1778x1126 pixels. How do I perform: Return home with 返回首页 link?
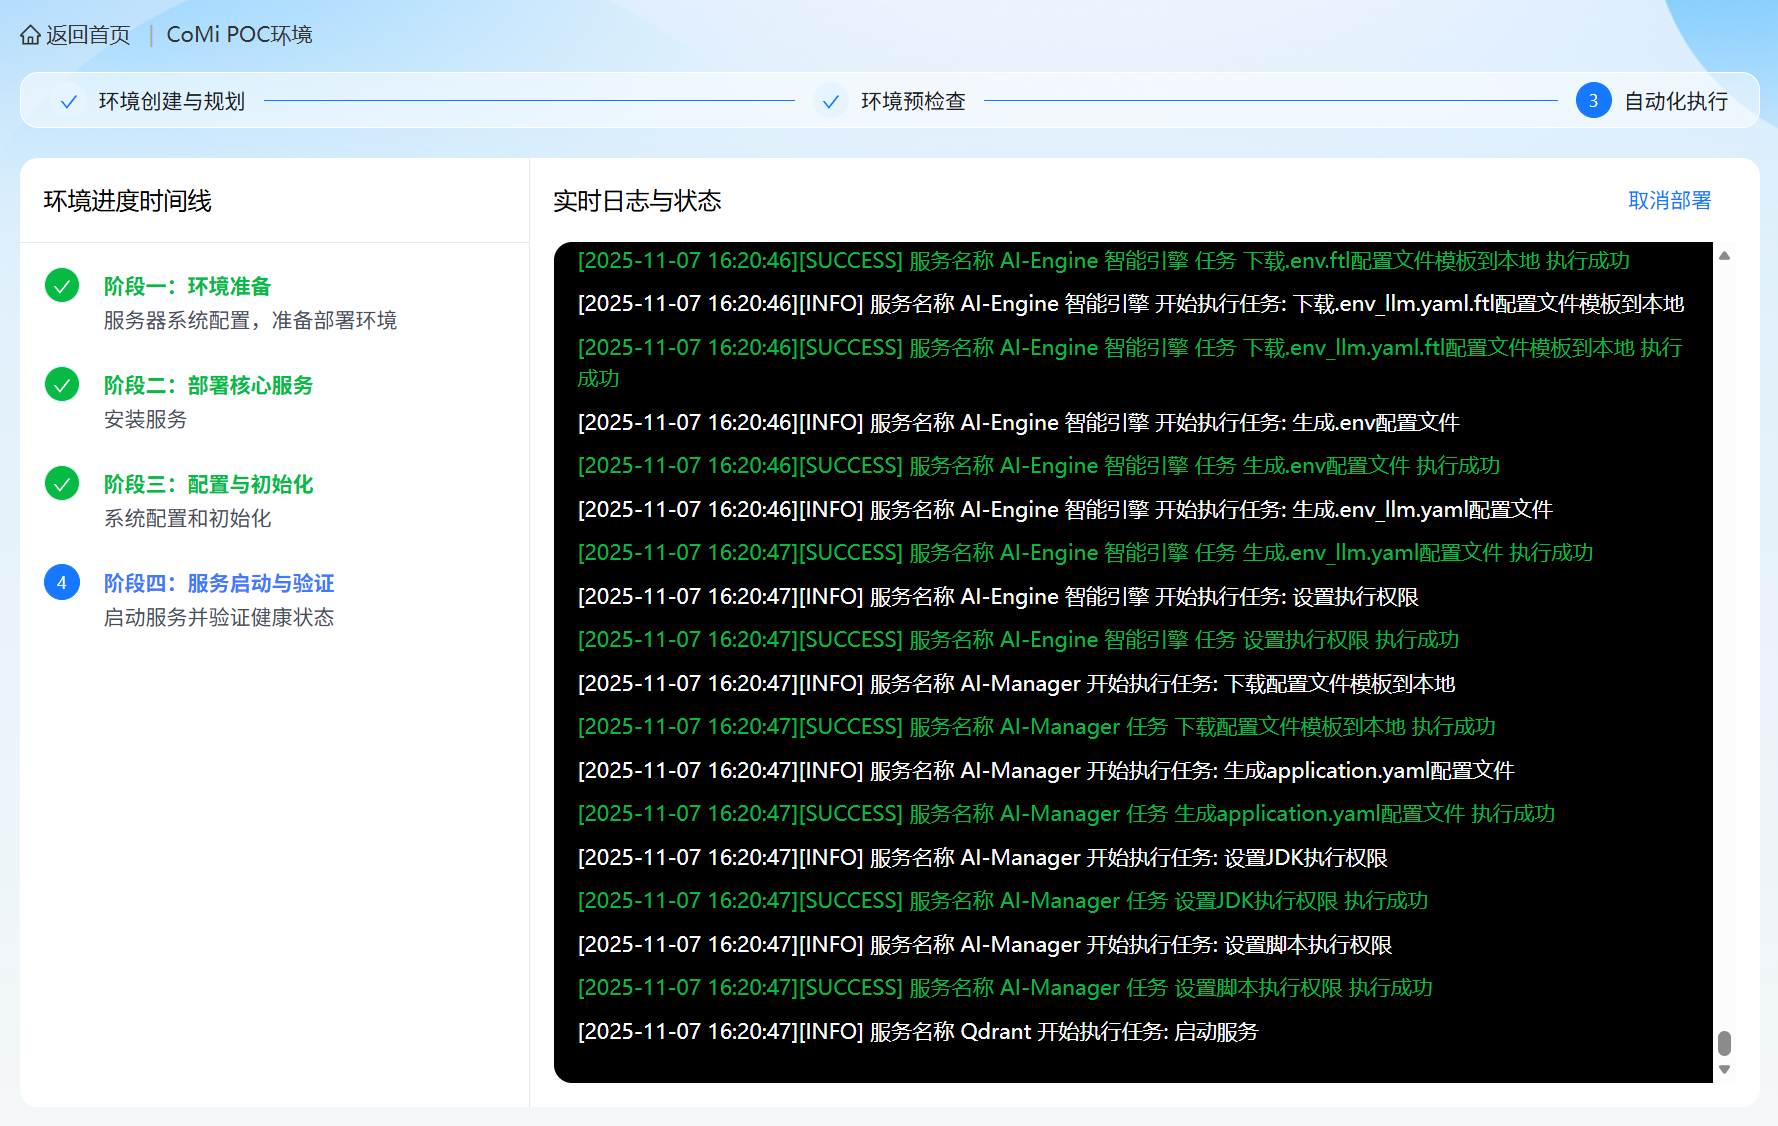click(88, 35)
